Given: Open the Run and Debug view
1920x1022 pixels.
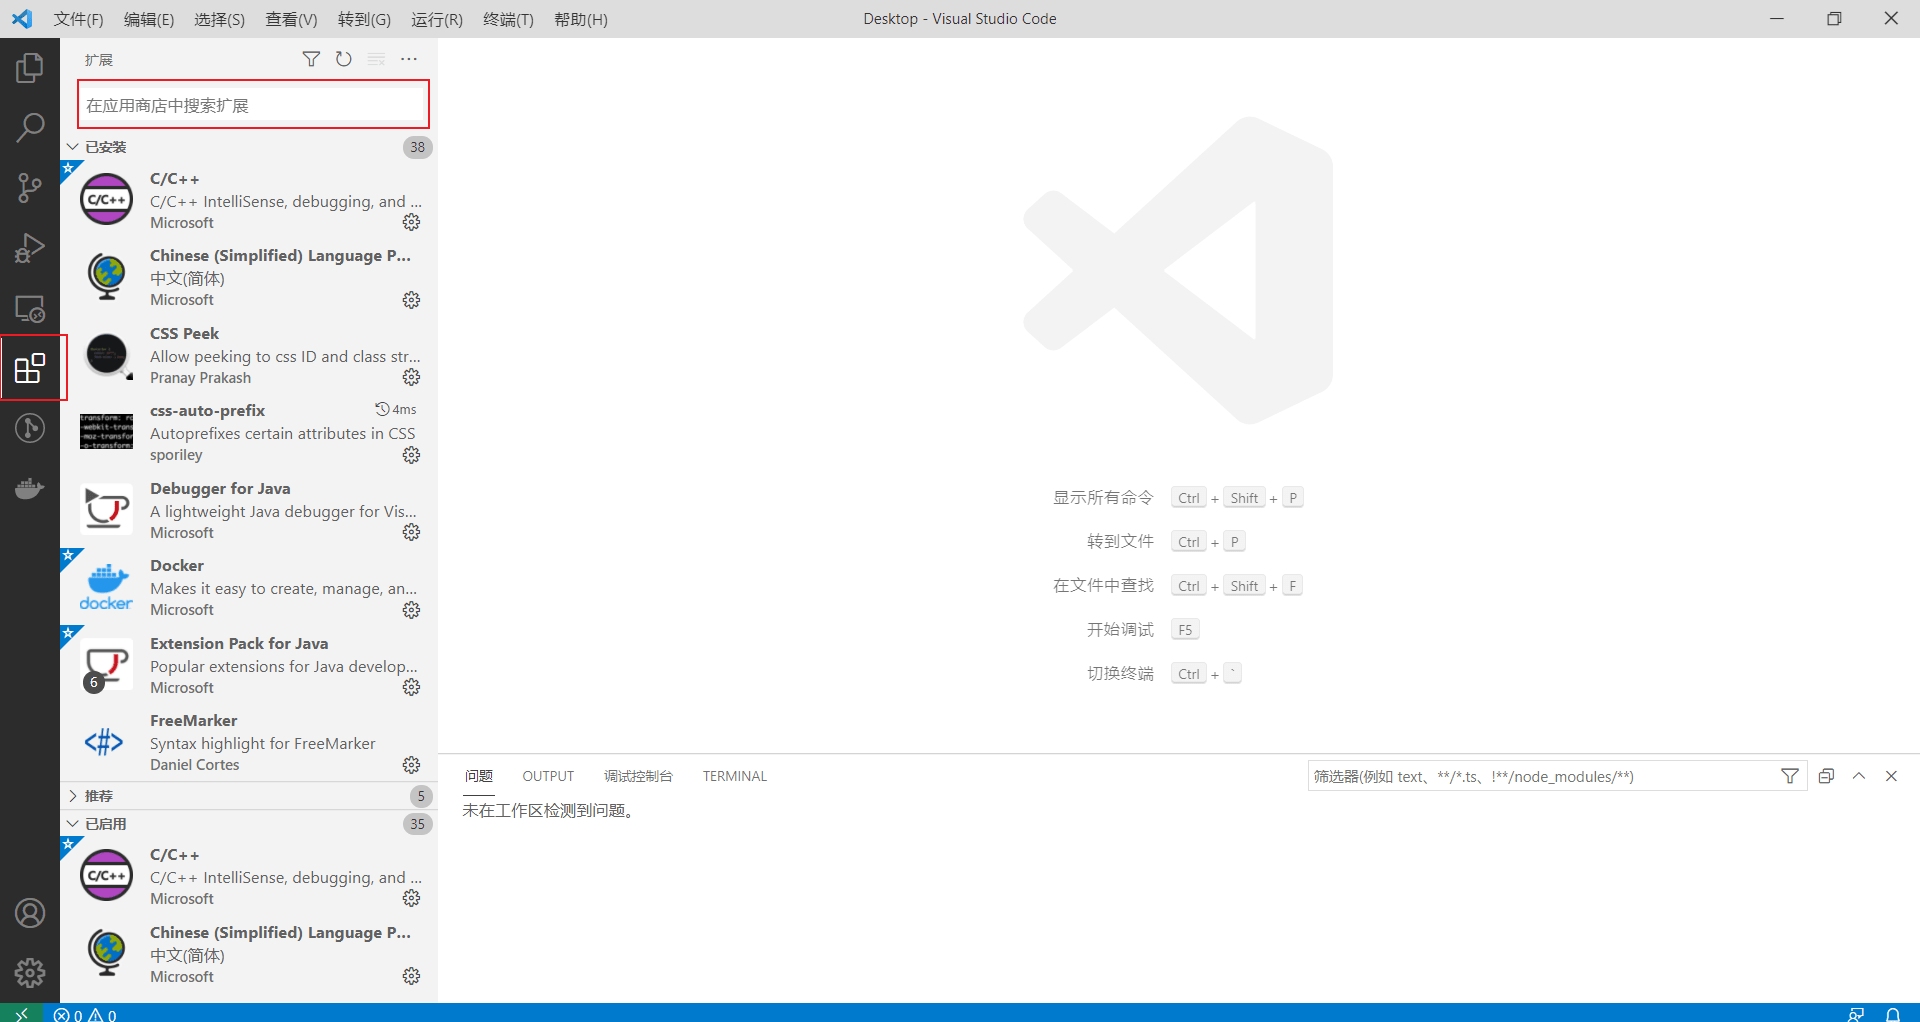Looking at the screenshot, I should (x=30, y=247).
